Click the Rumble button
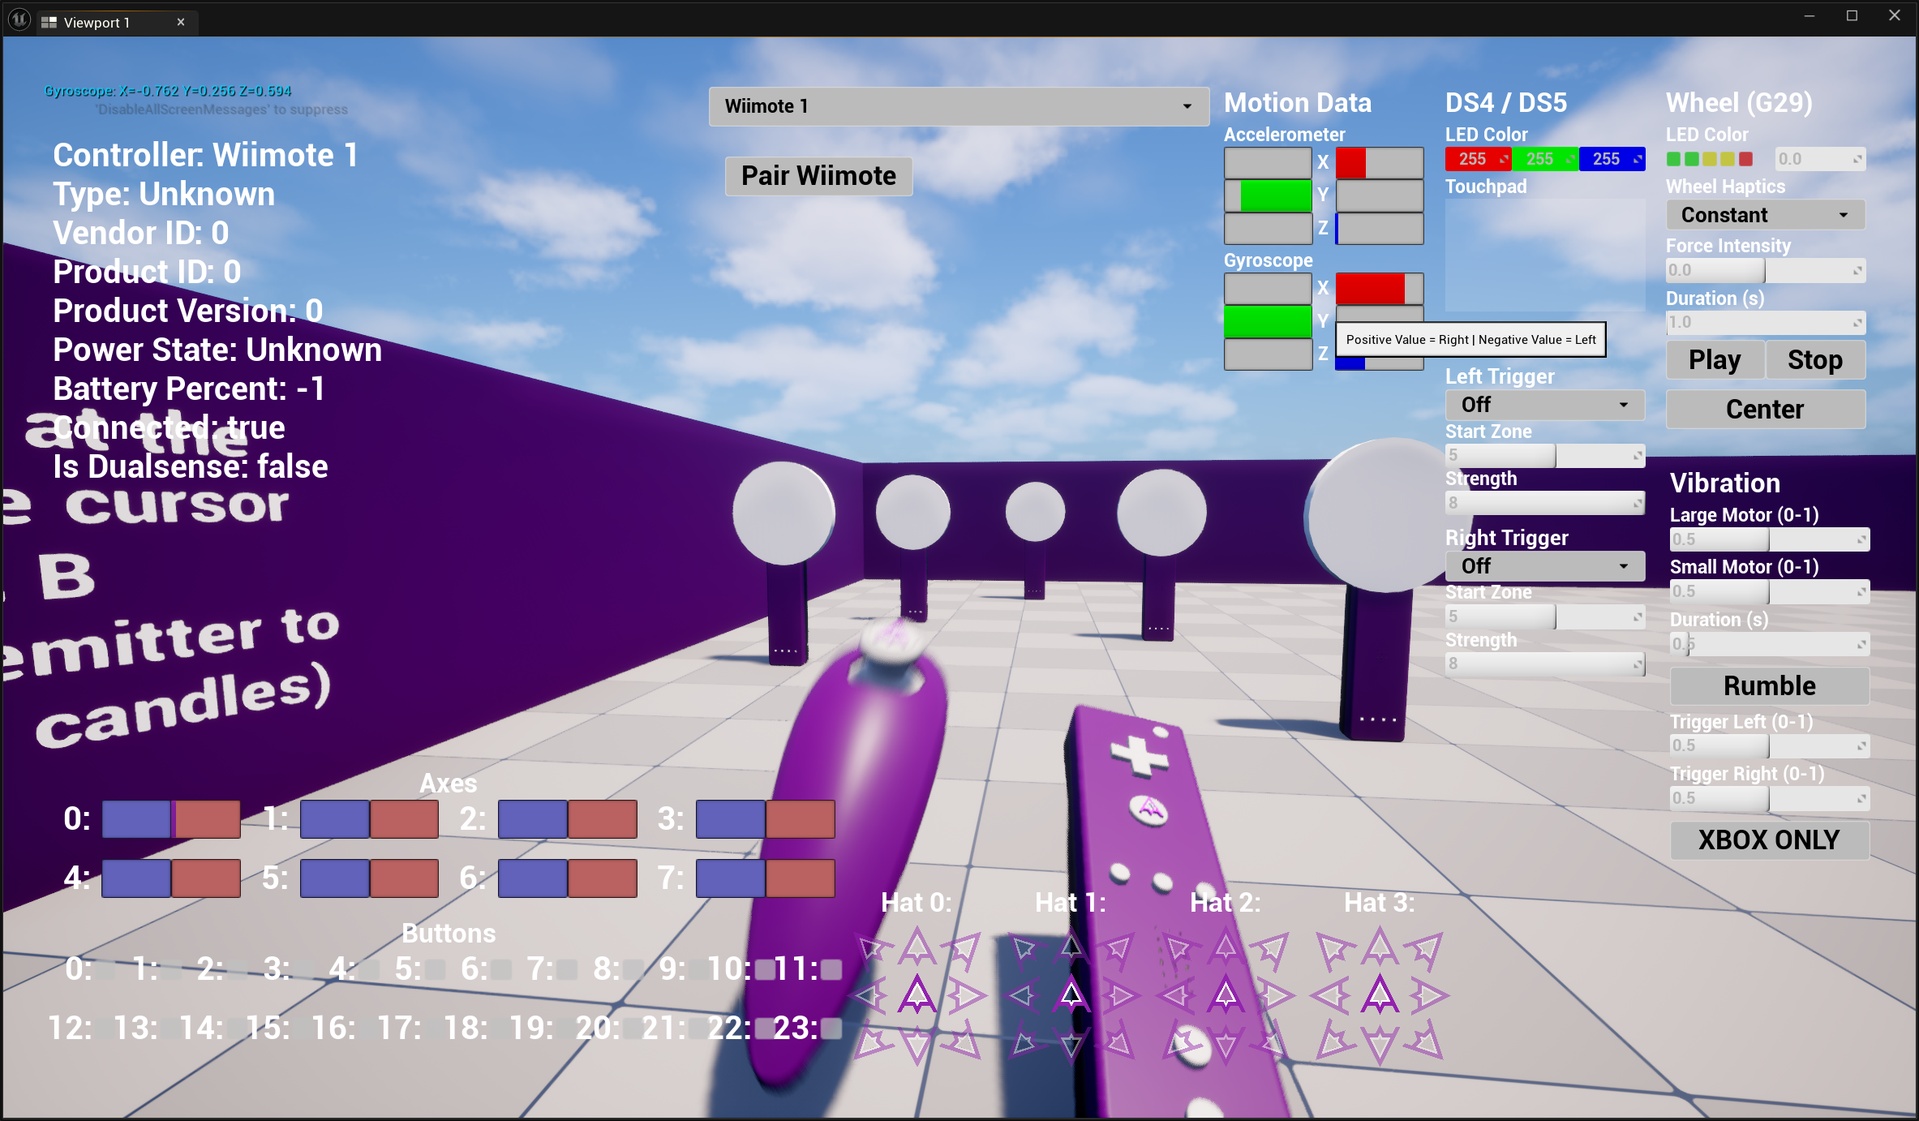The image size is (1919, 1121). [1769, 686]
